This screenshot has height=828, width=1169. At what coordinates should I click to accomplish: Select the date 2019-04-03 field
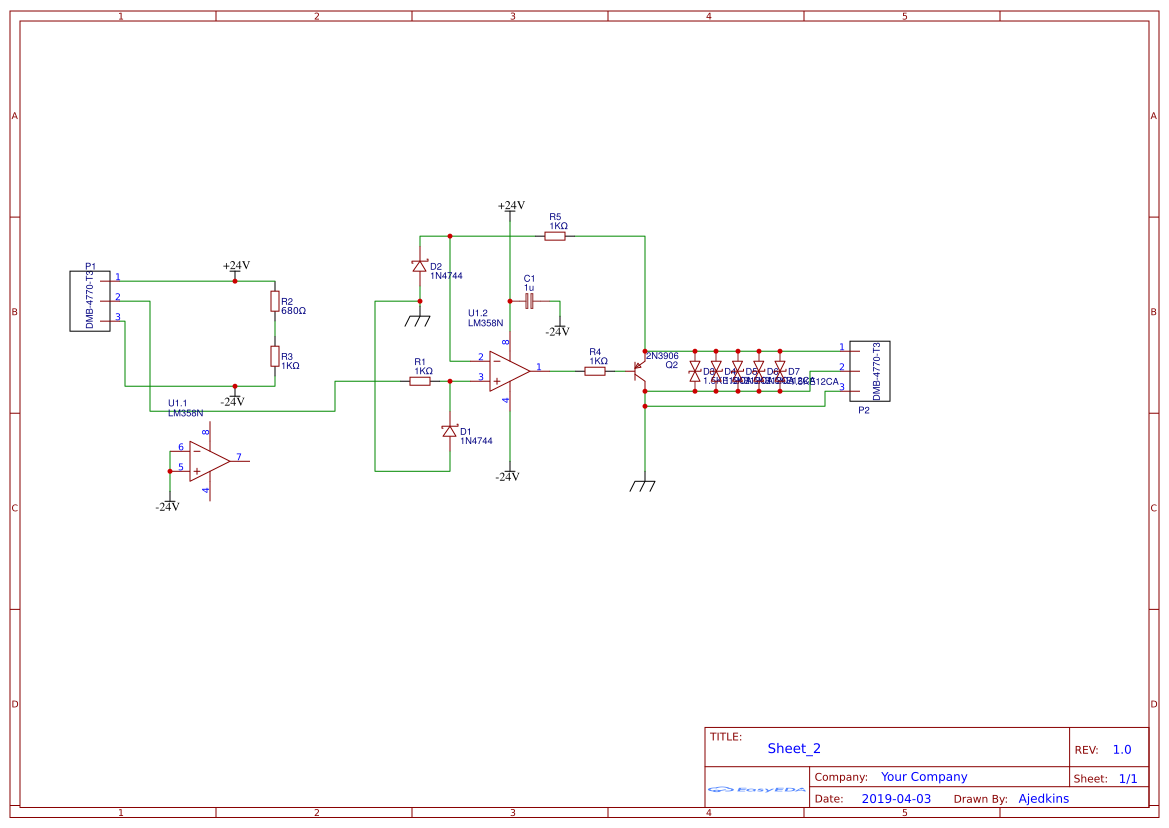tap(896, 798)
